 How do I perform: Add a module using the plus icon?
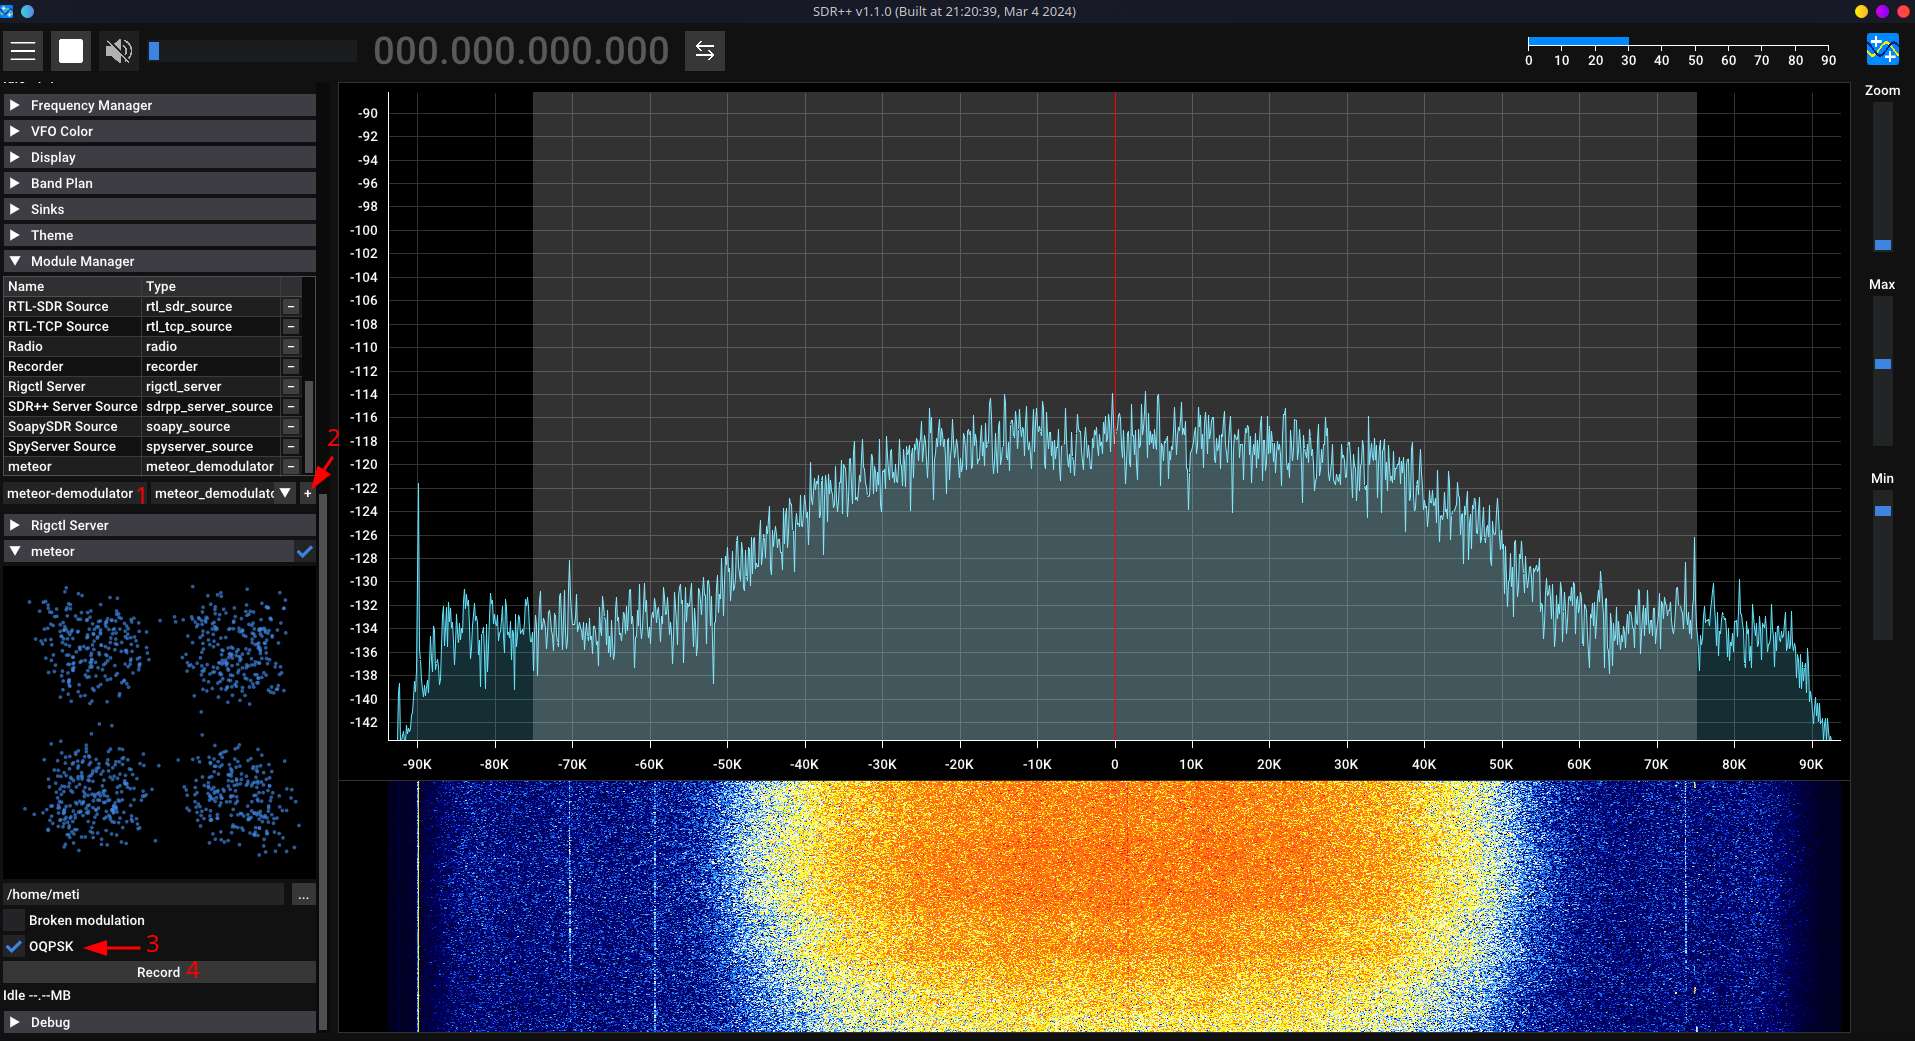[x=308, y=493]
